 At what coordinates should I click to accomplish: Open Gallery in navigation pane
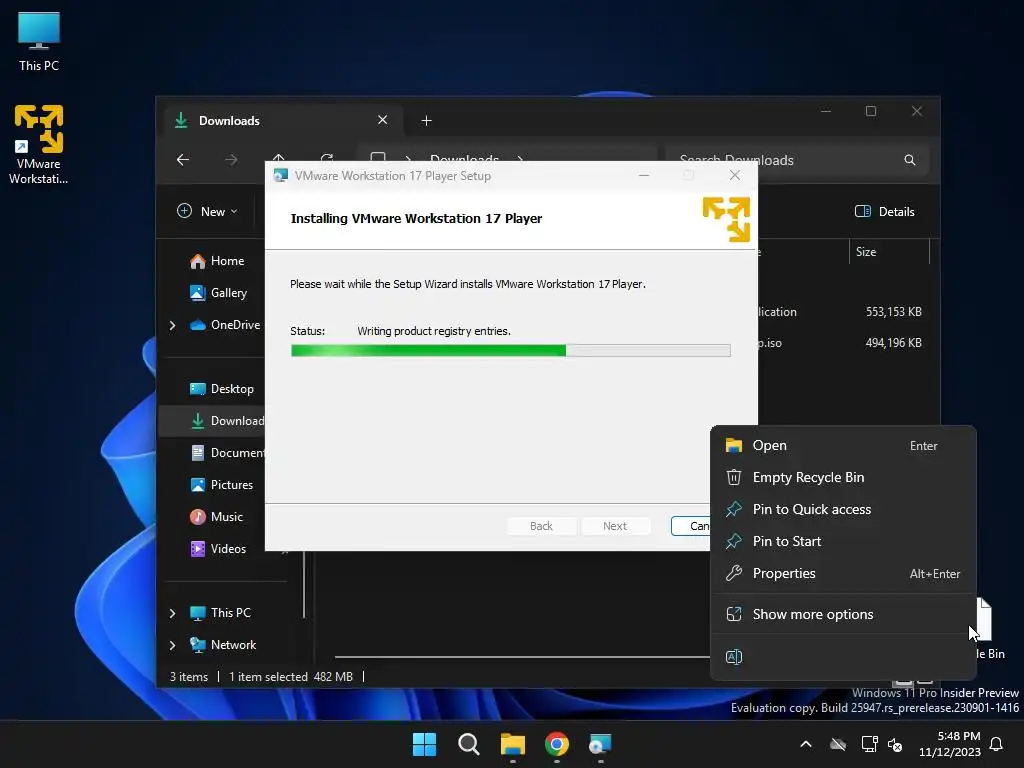tap(218, 293)
